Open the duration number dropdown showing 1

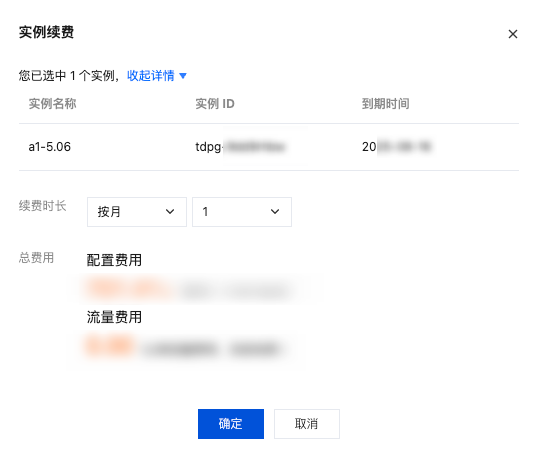[x=242, y=212]
